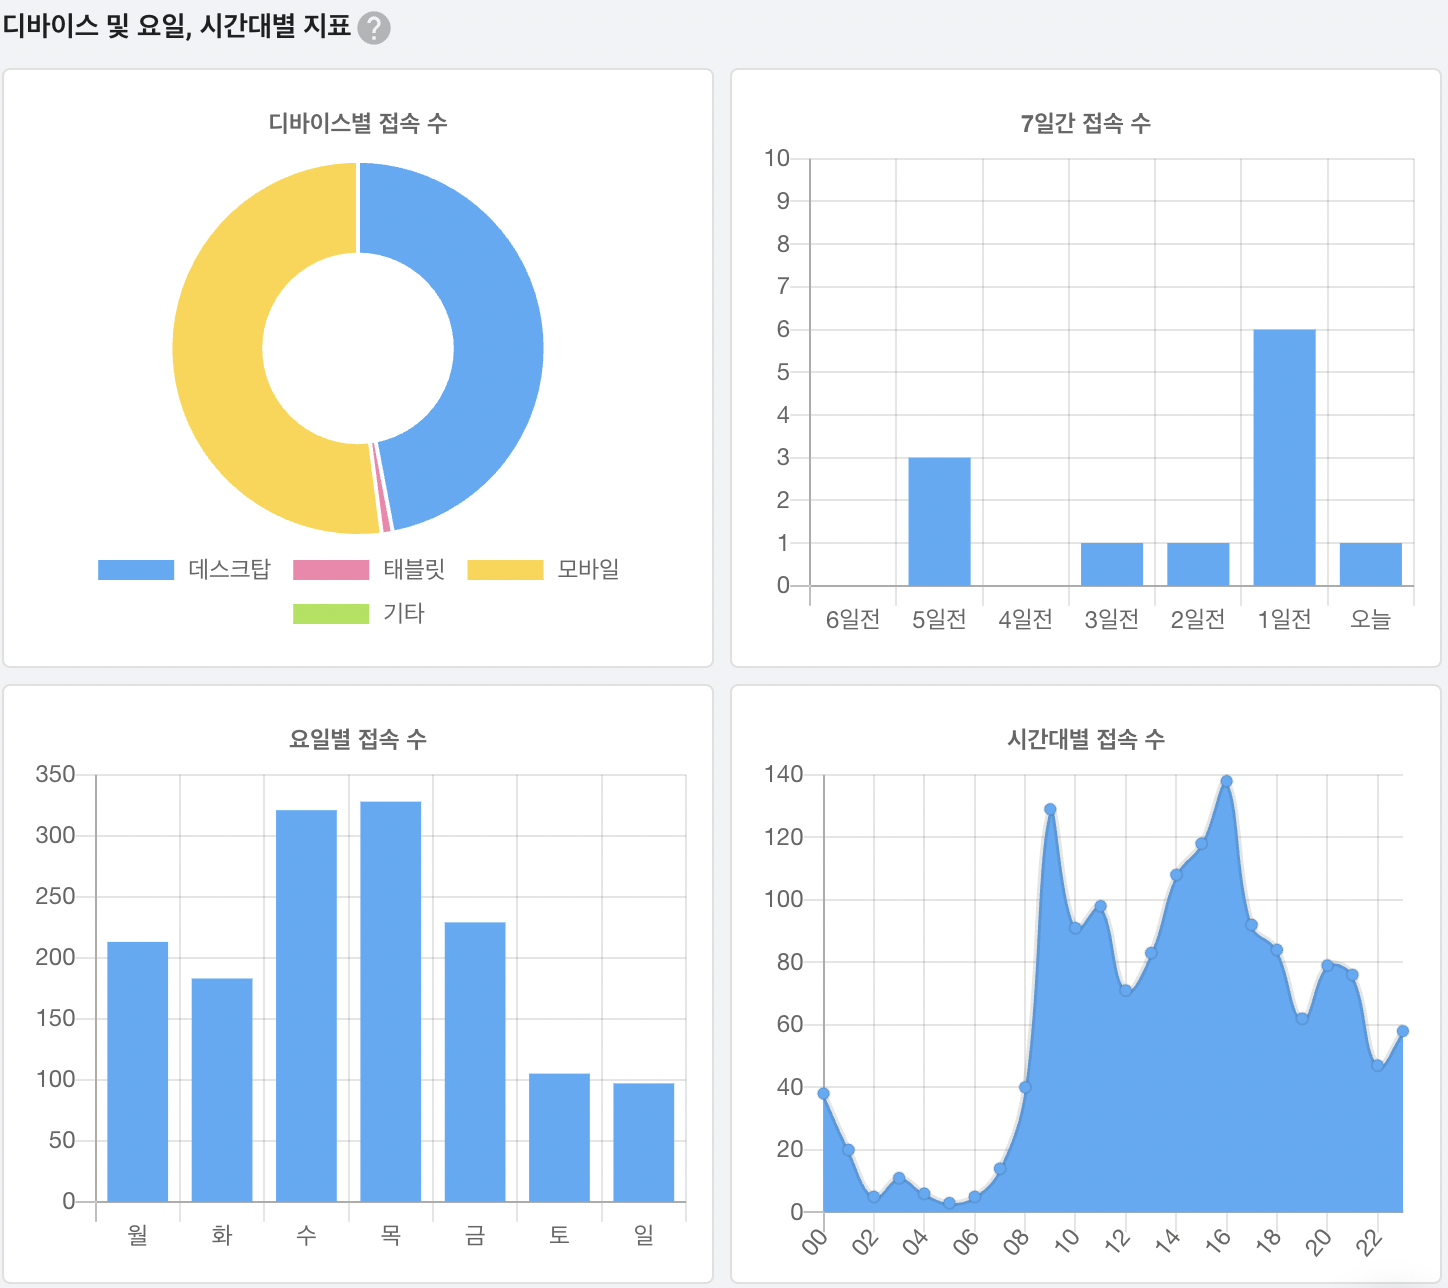Image resolution: width=1448 pixels, height=1288 pixels.
Task: Select the yellow mobile donut segment
Action: tap(218, 350)
